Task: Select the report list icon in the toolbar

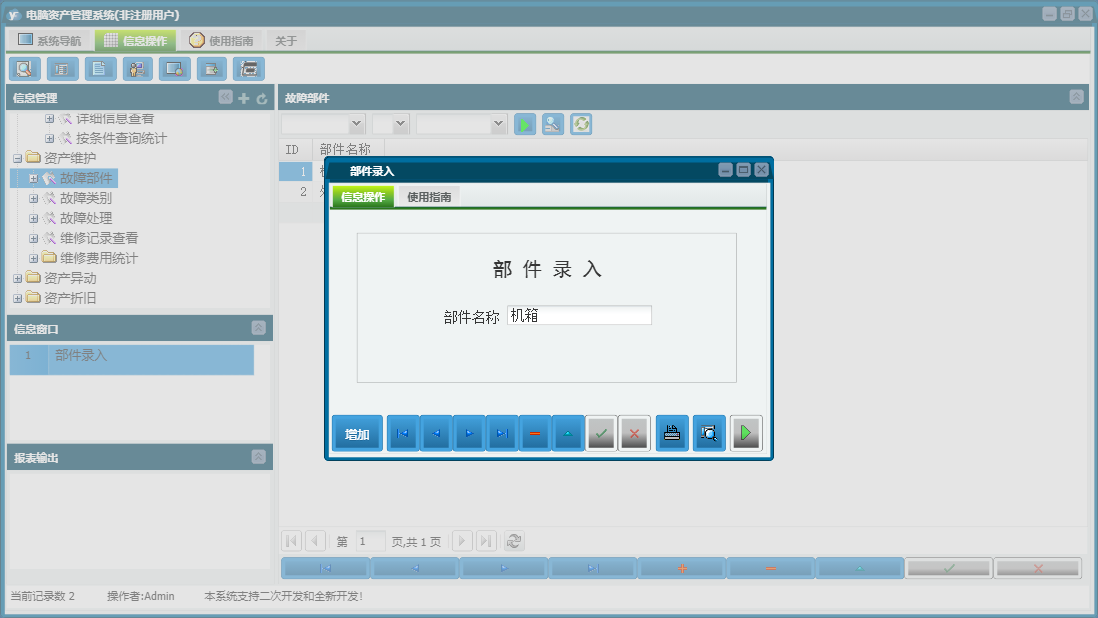Action: 61,68
